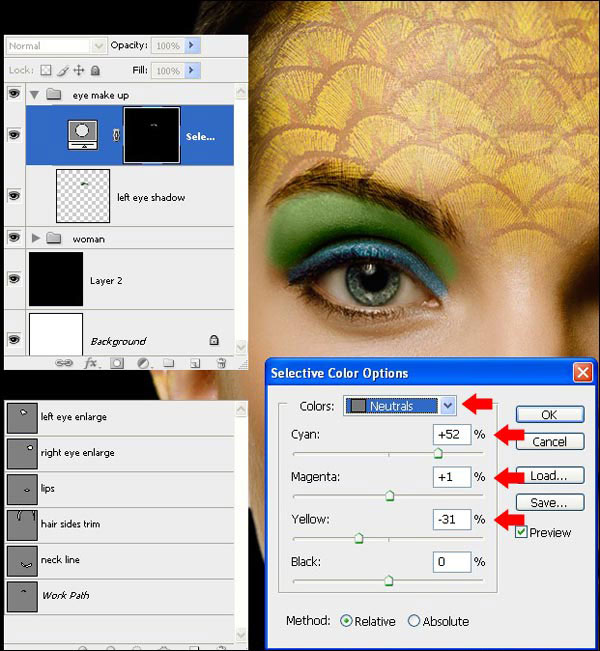Click the layer styles fx icon
Image resolution: width=600 pixels, height=651 pixels.
click(91, 363)
